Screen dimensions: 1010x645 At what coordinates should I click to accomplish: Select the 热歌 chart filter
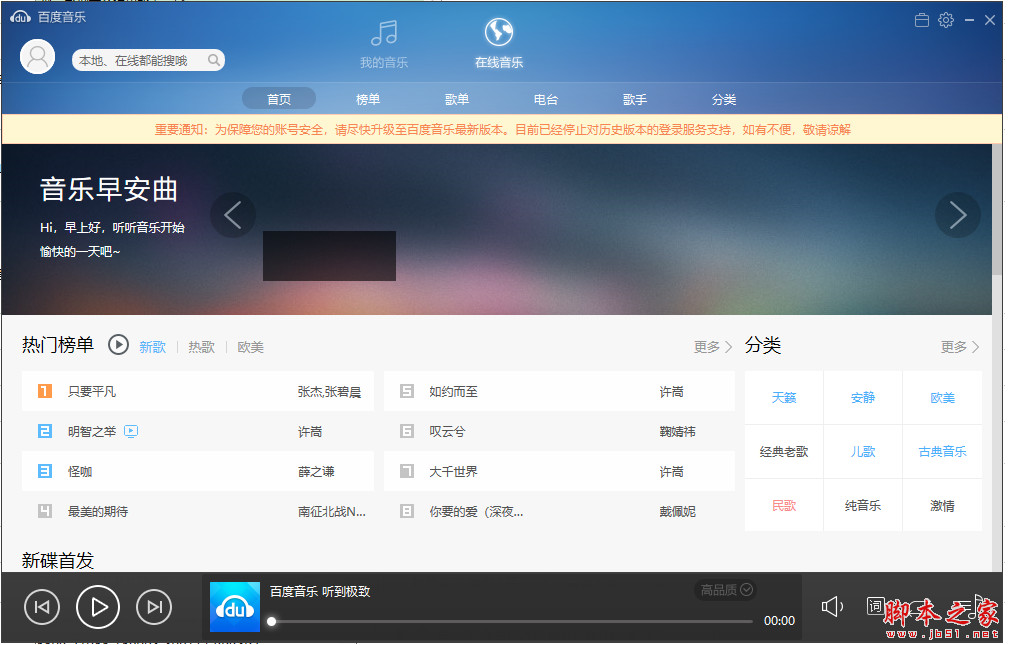click(x=202, y=347)
